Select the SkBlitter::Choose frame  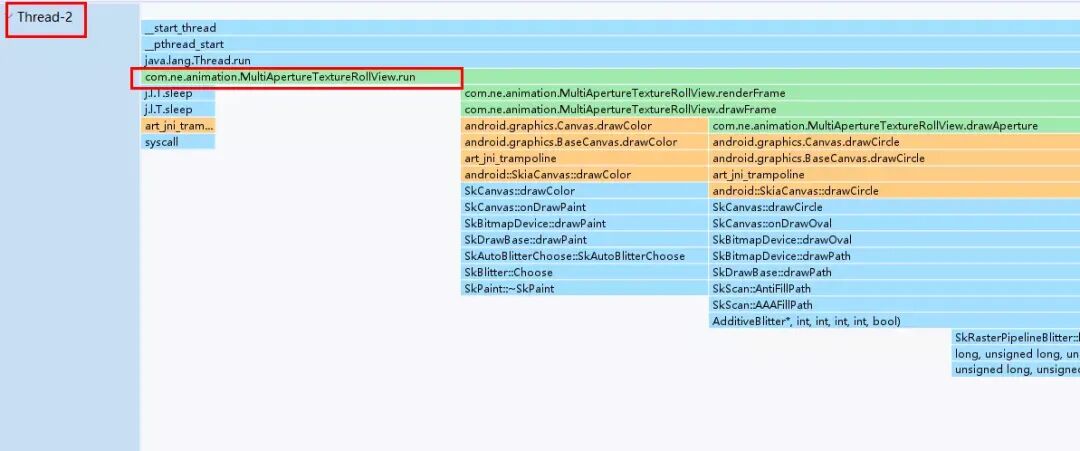coord(584,273)
